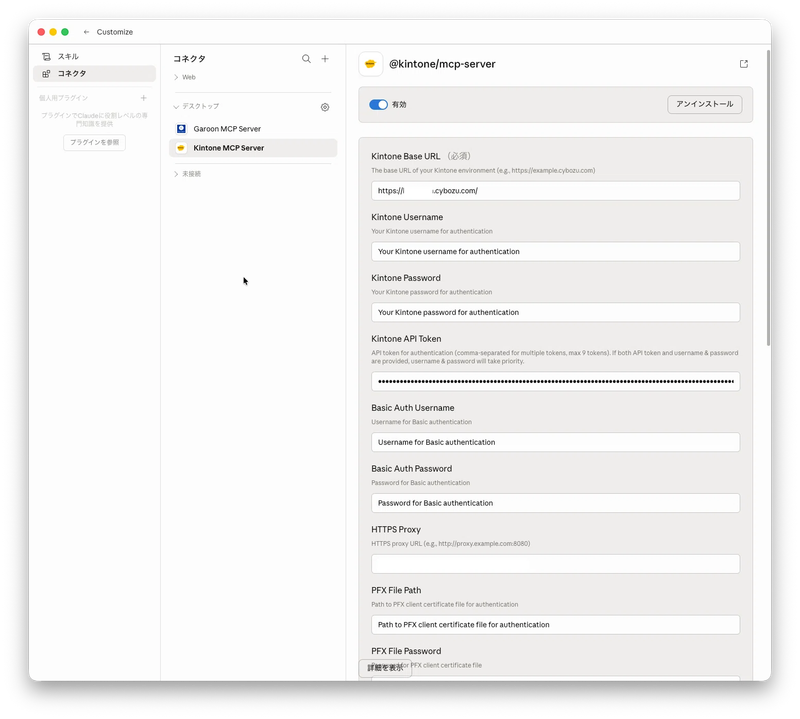
Task: Click the PFX File Password label
Action: point(406,651)
